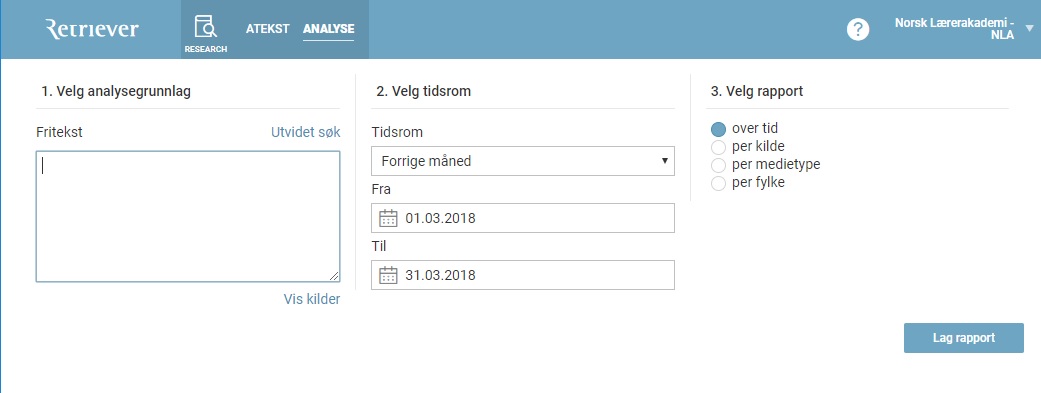Select the 'over tid' report option

[718, 129]
